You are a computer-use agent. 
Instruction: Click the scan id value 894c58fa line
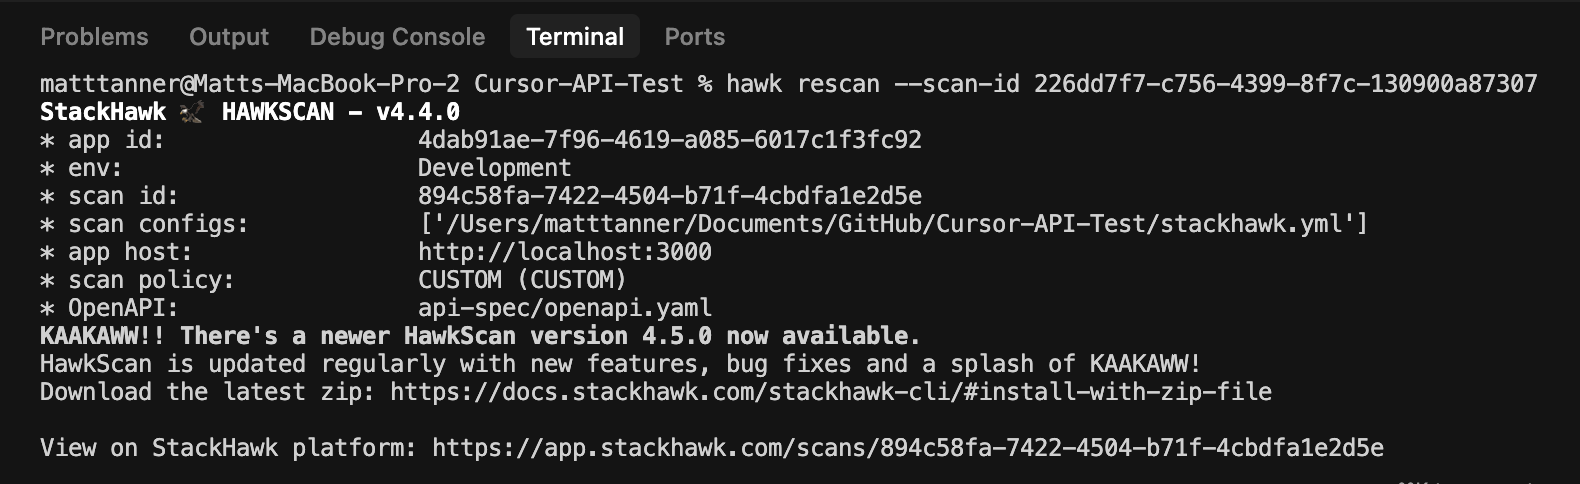point(670,196)
